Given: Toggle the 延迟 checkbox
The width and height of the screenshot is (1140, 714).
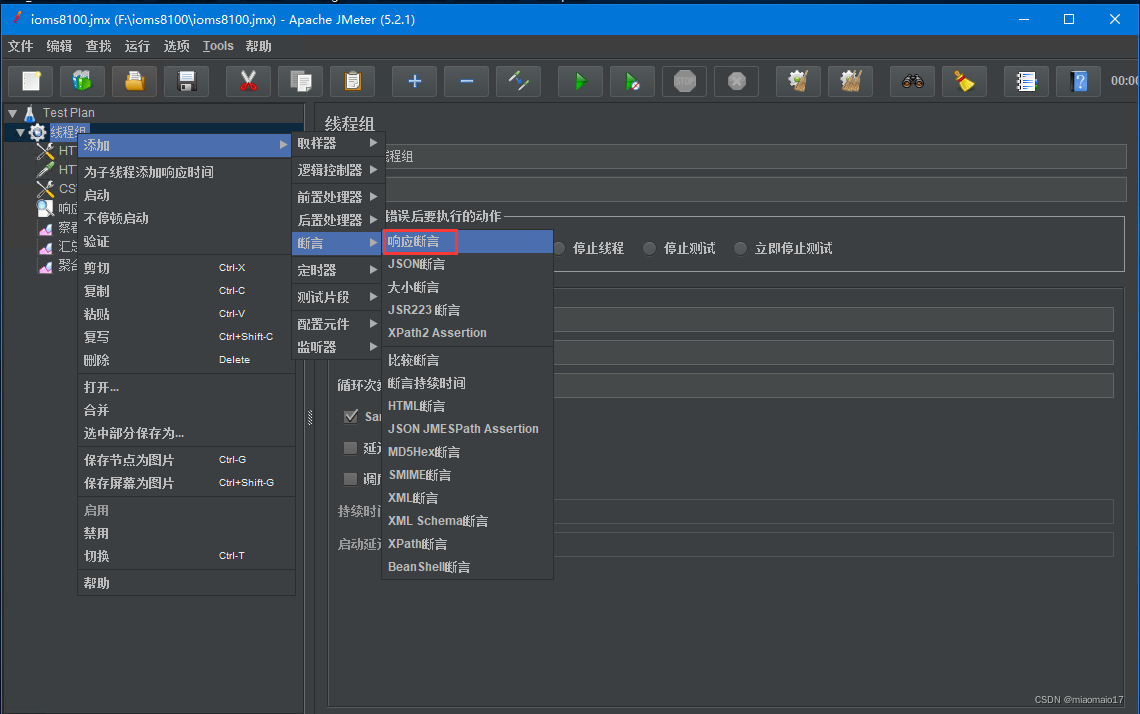Looking at the screenshot, I should coord(350,448).
